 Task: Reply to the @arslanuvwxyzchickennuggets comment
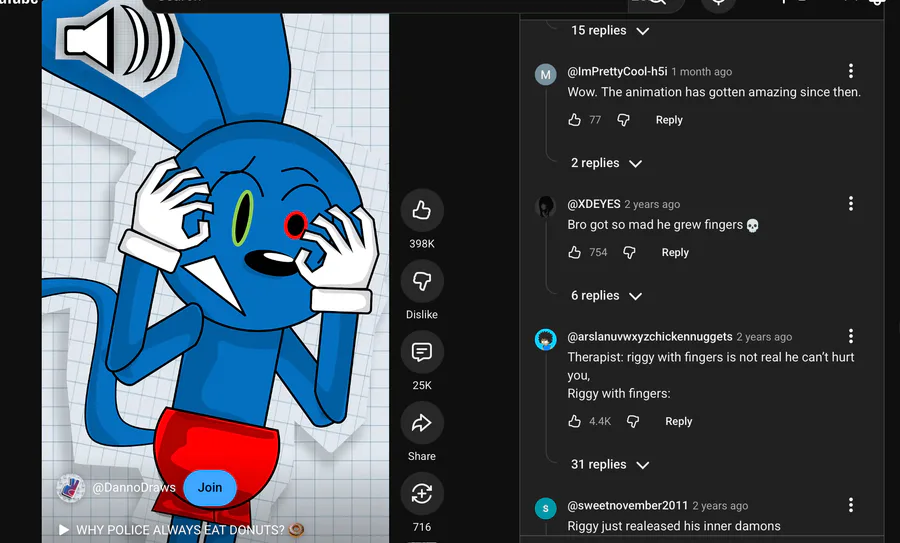(x=678, y=421)
